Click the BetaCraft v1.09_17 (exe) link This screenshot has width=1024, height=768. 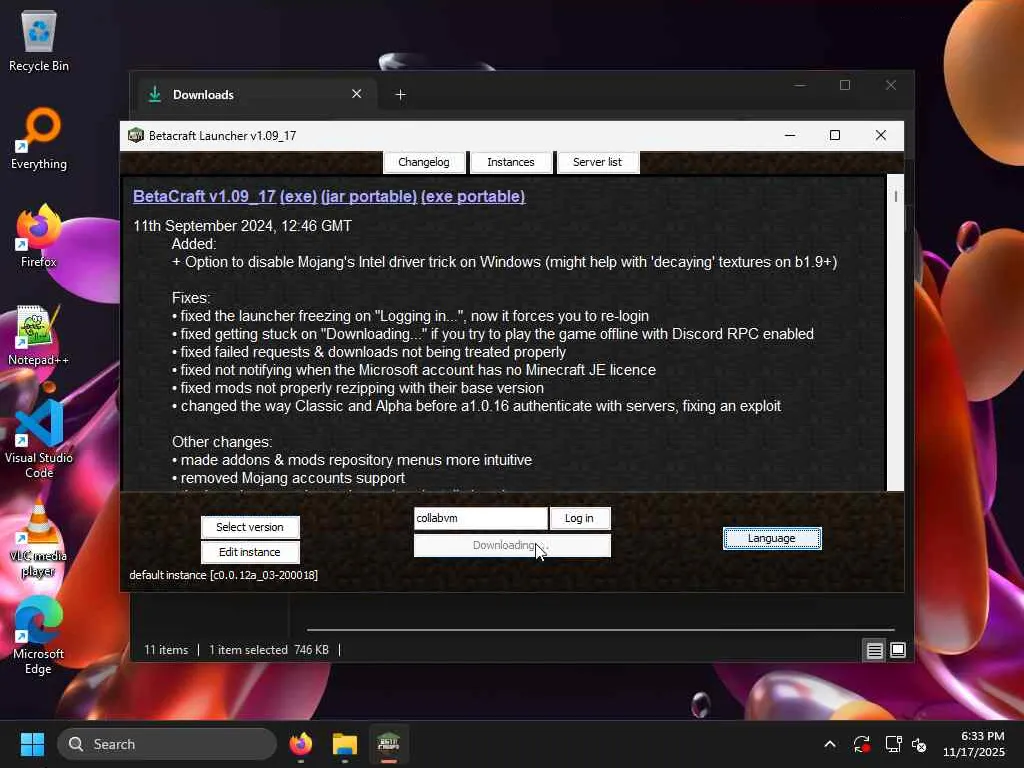tap(225, 197)
